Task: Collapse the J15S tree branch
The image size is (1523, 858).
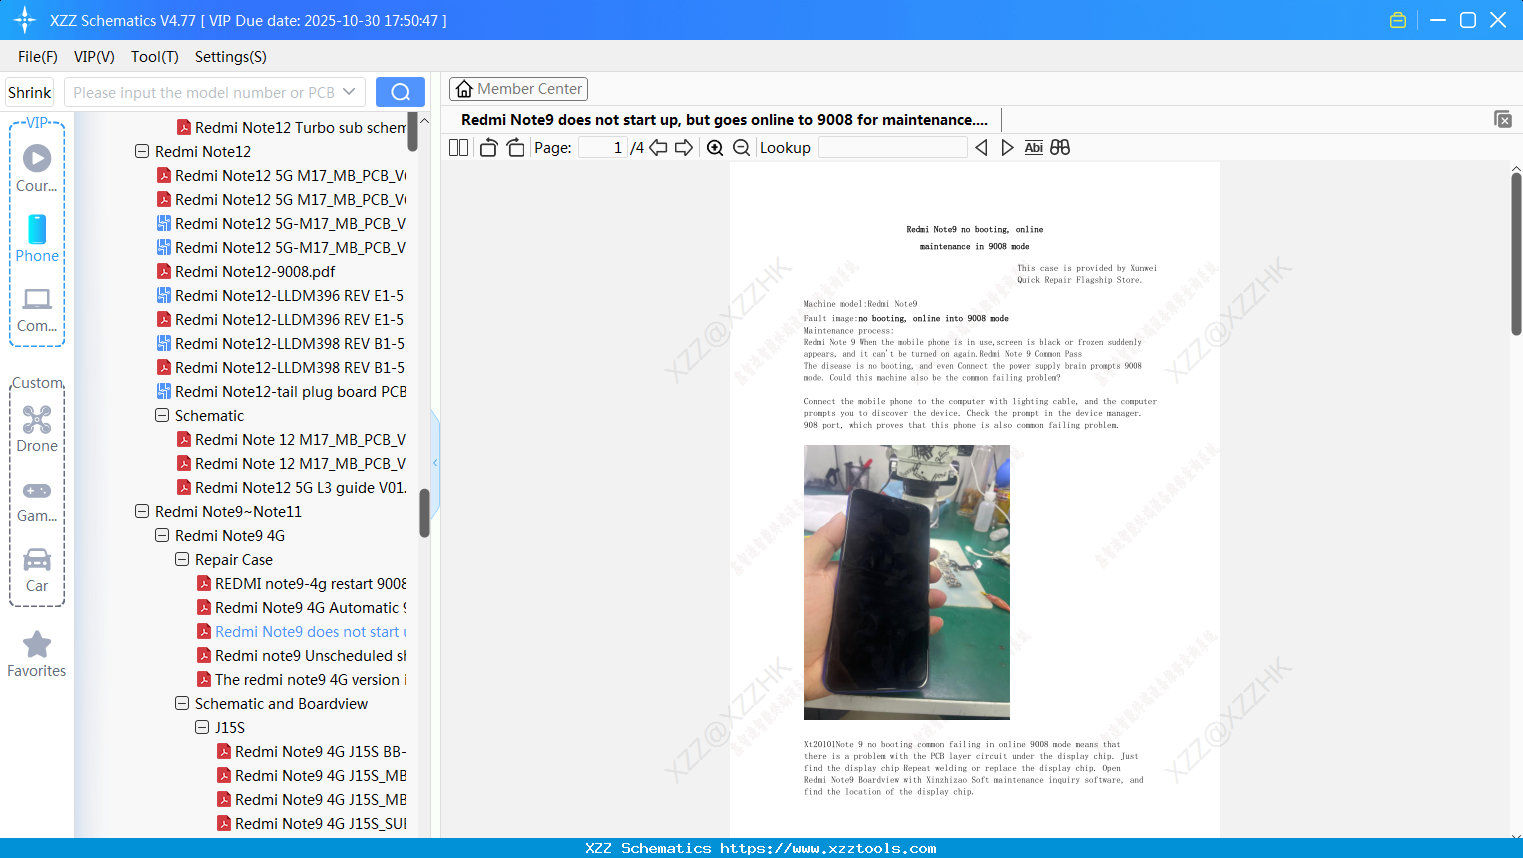Action: click(202, 727)
